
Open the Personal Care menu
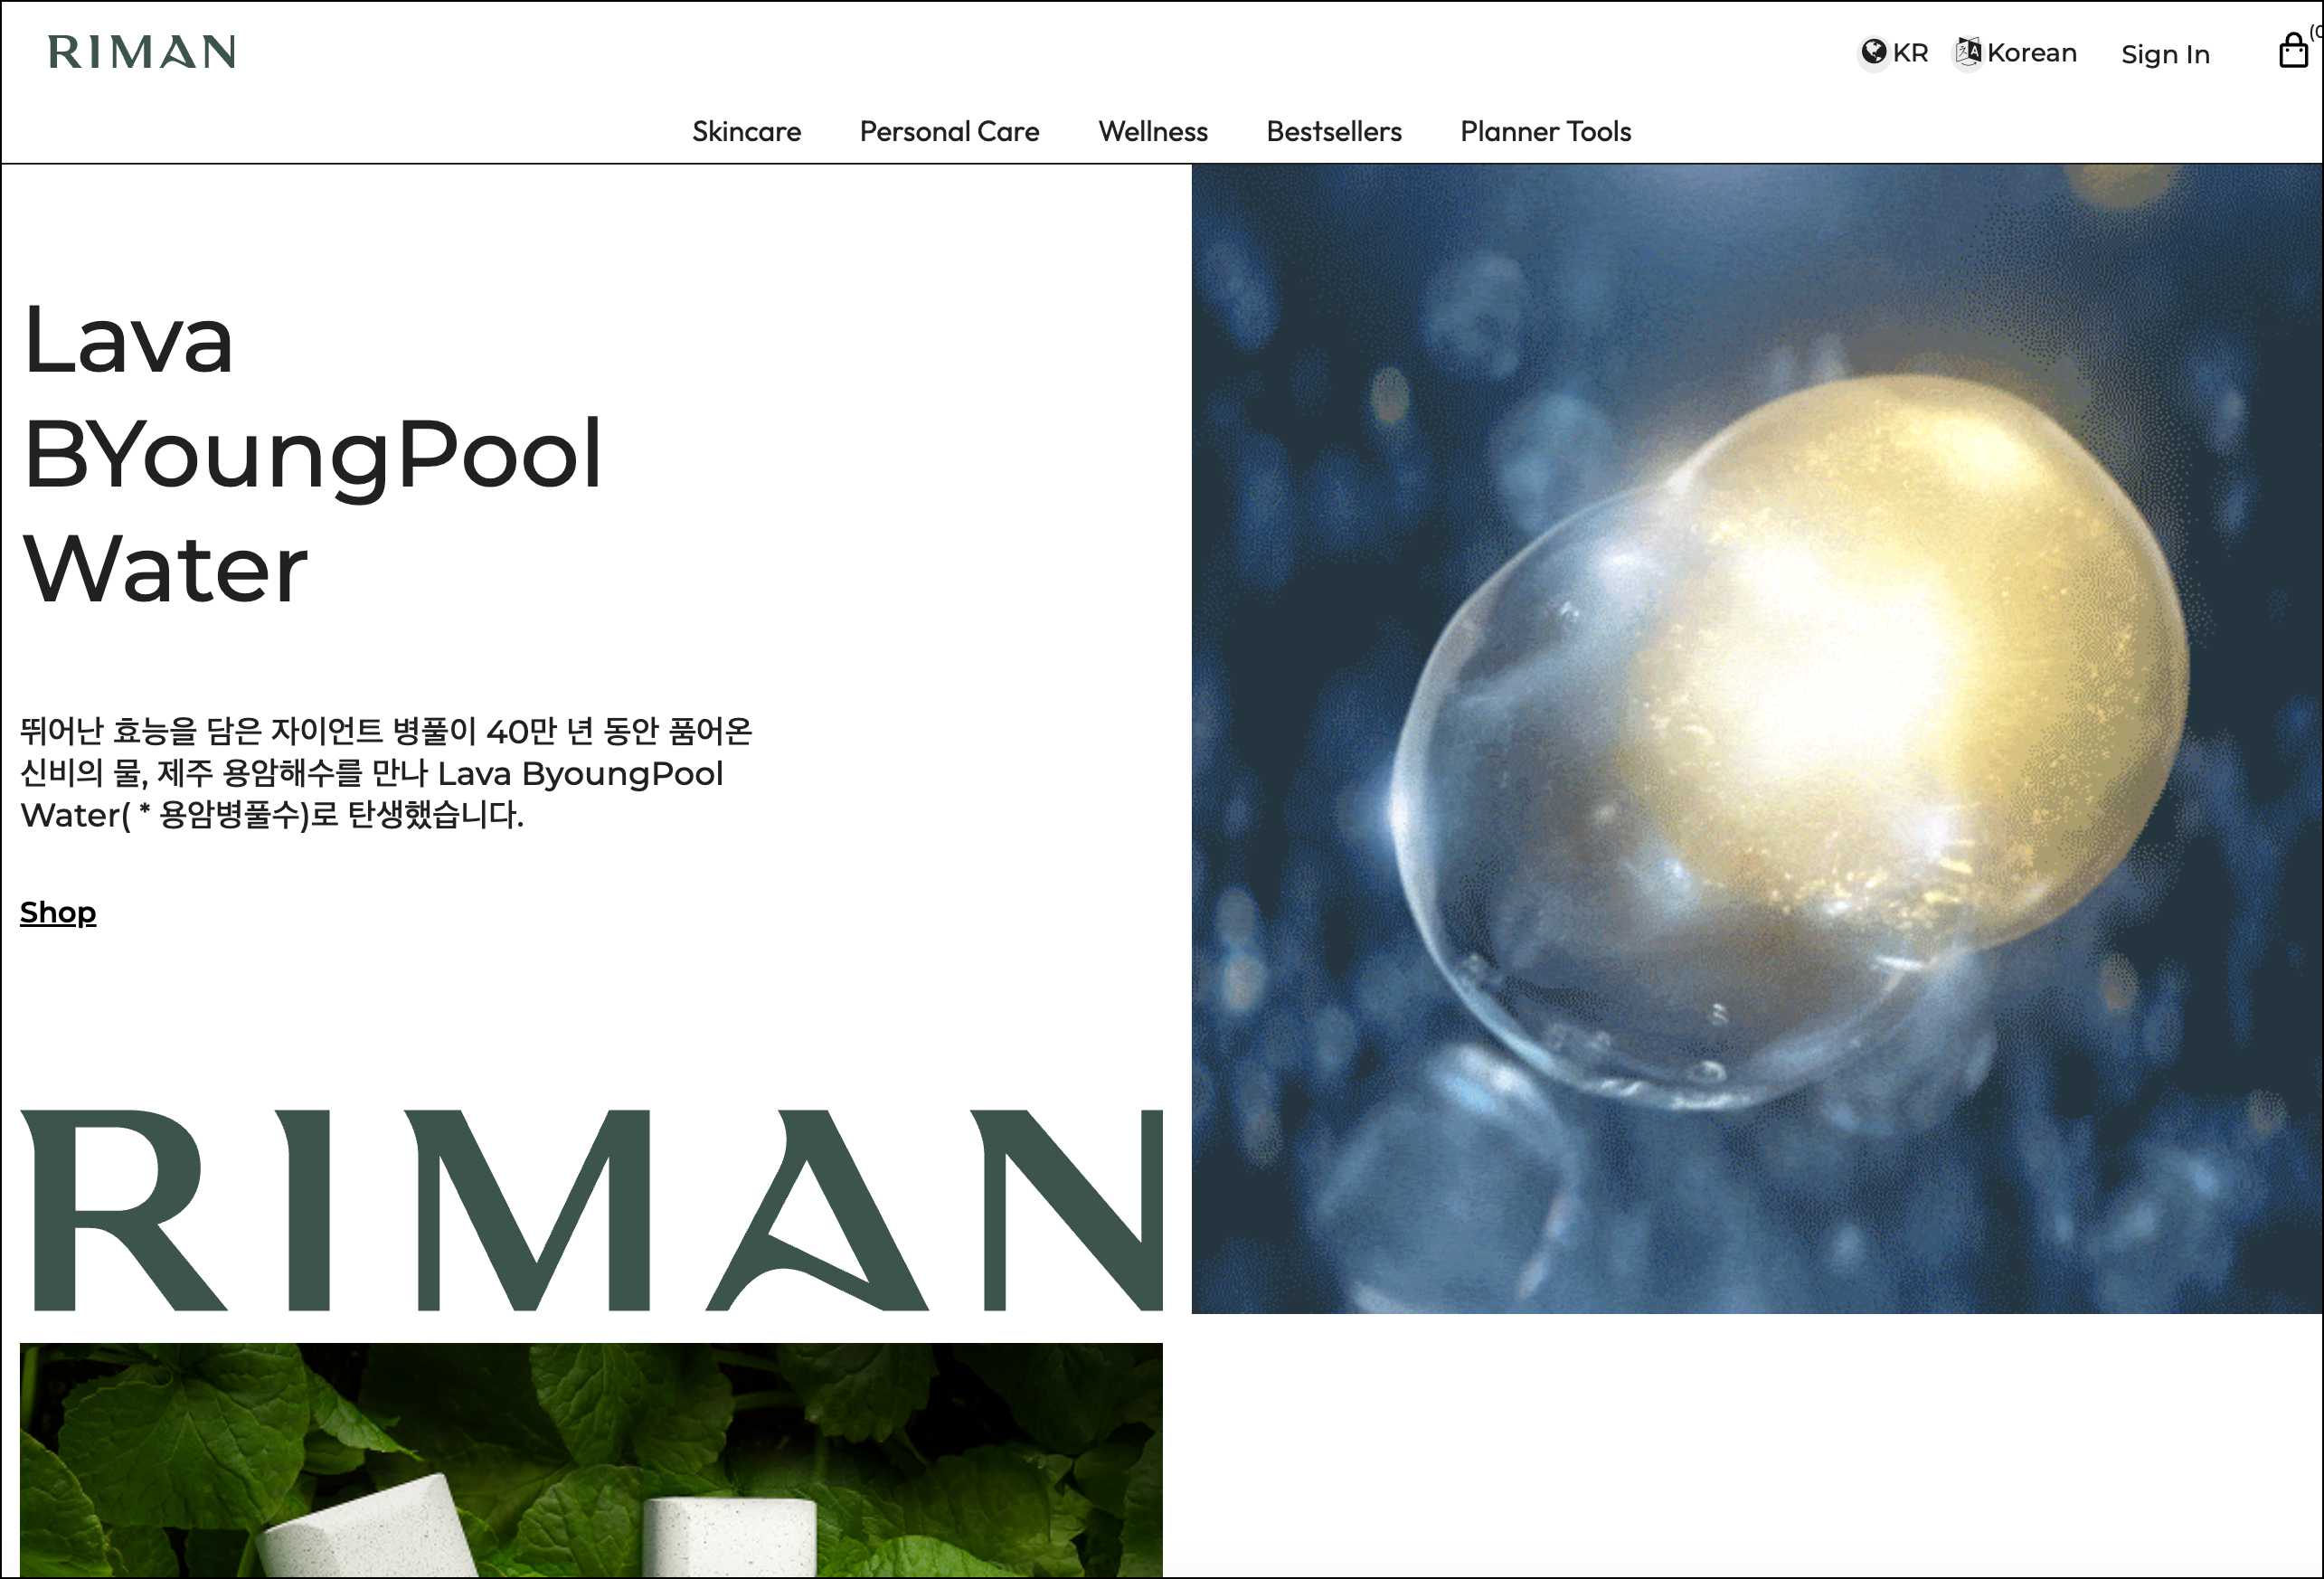click(948, 131)
